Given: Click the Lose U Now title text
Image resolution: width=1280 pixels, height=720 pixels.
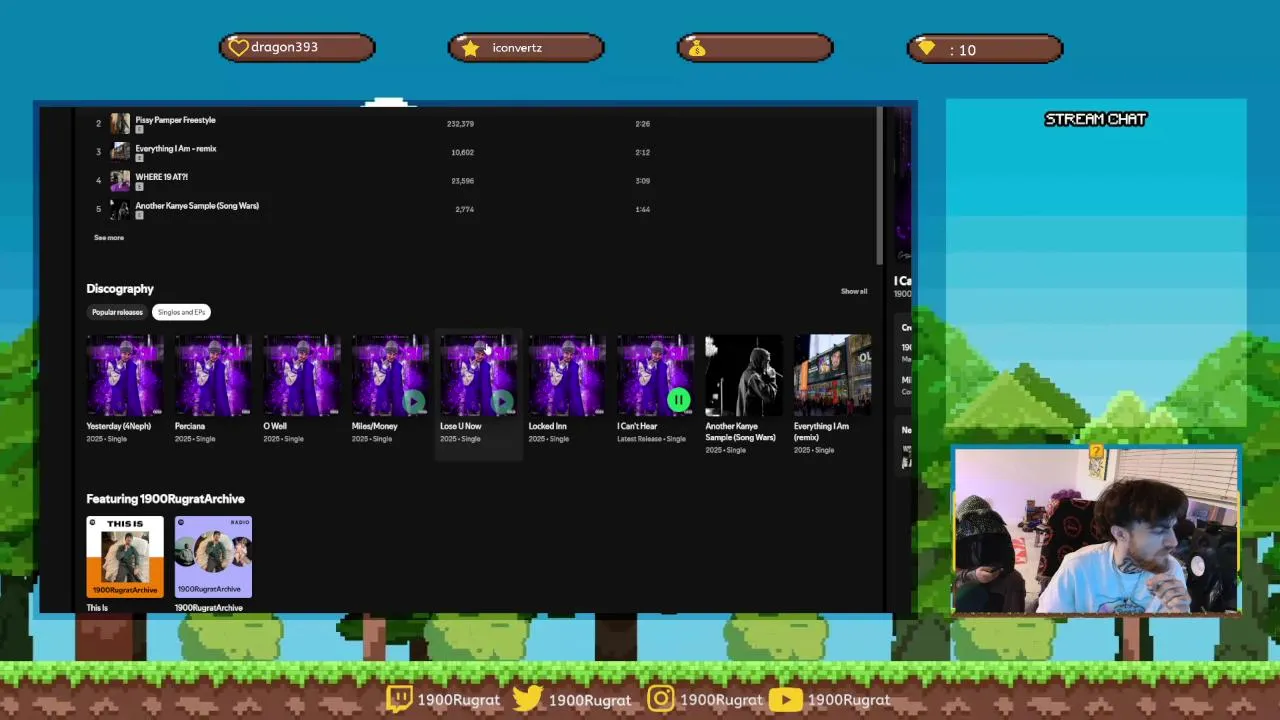Looking at the screenshot, I should pos(460,426).
